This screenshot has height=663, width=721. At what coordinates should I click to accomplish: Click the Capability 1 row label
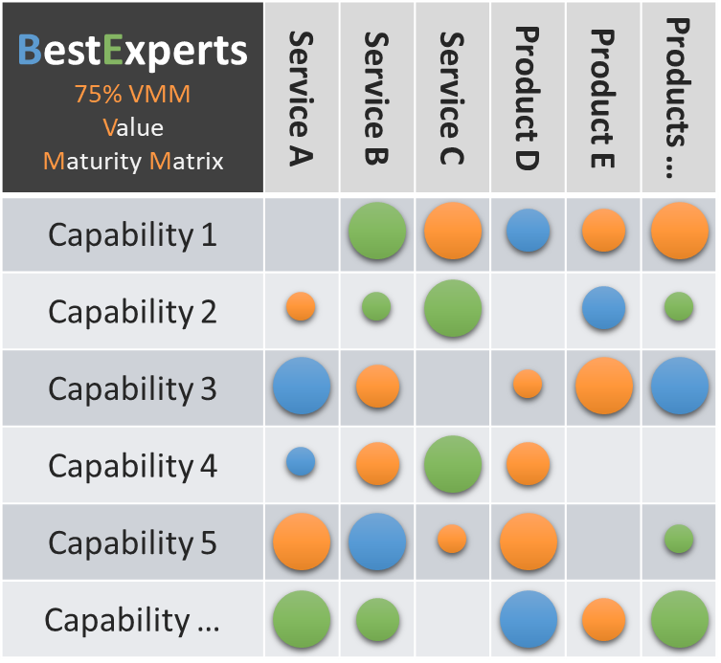132,235
